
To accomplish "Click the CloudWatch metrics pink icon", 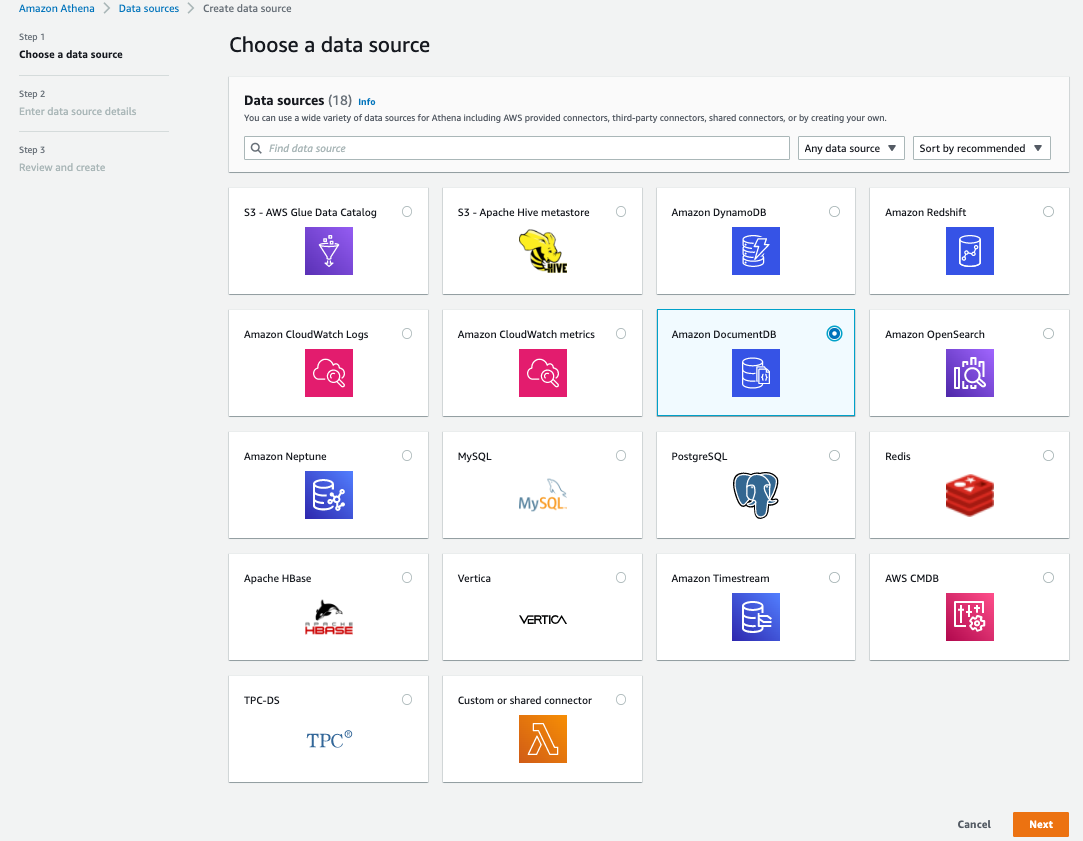I will click(543, 373).
